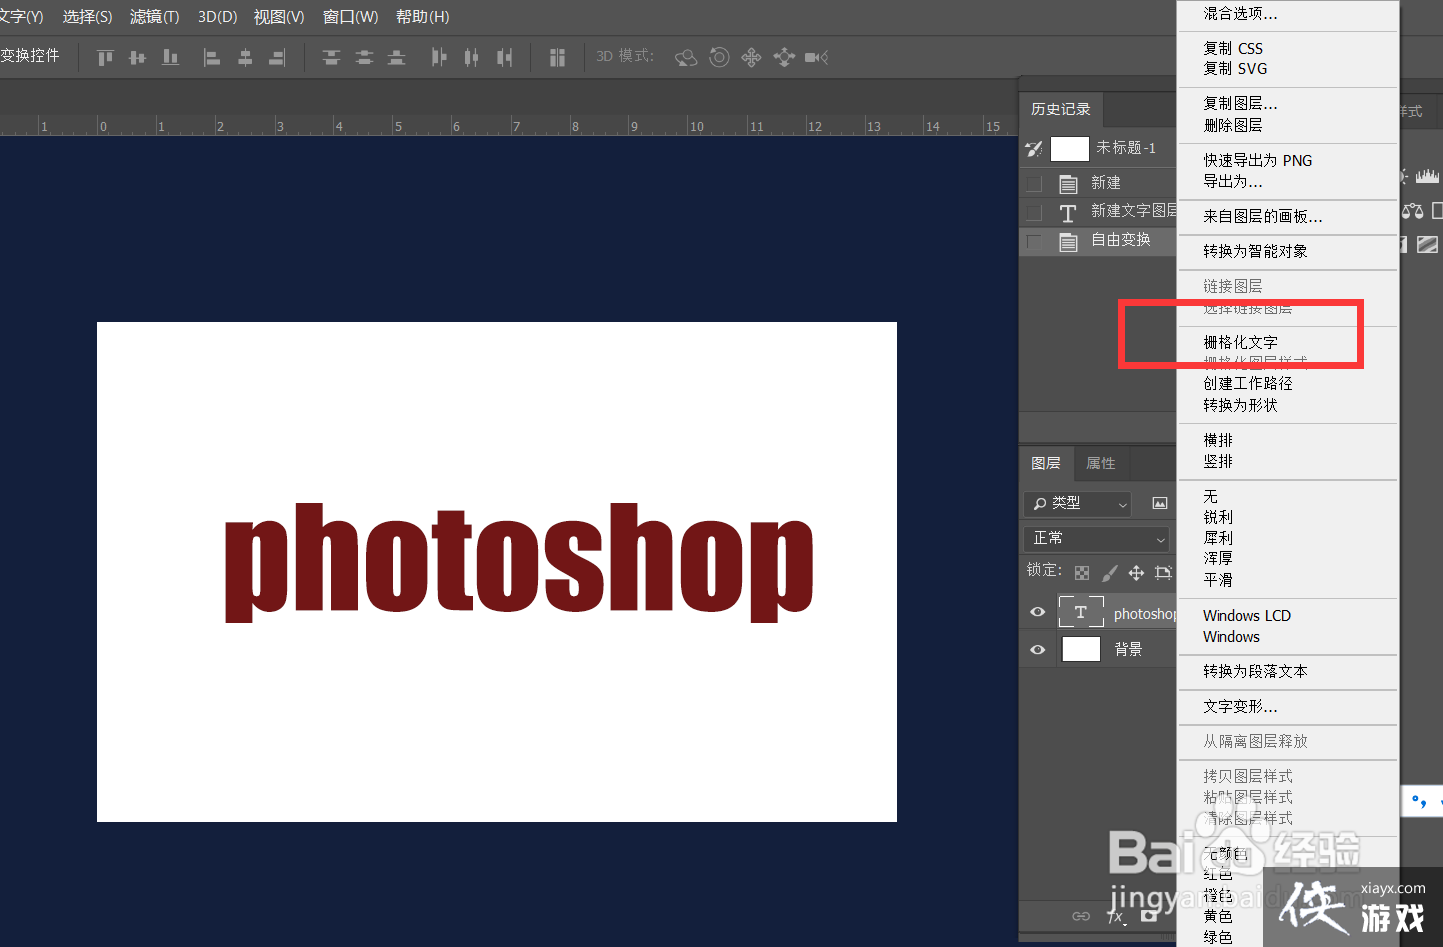
Task: Click the 3D scale camera icon
Action: tap(817, 57)
